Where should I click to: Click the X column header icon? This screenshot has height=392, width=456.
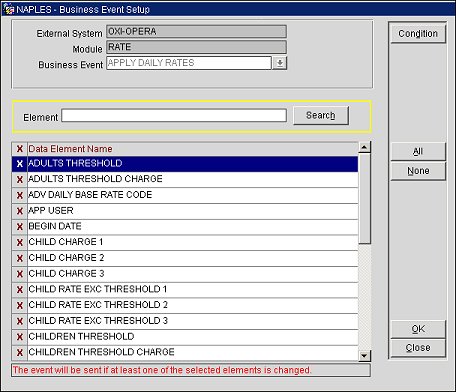click(x=20, y=149)
